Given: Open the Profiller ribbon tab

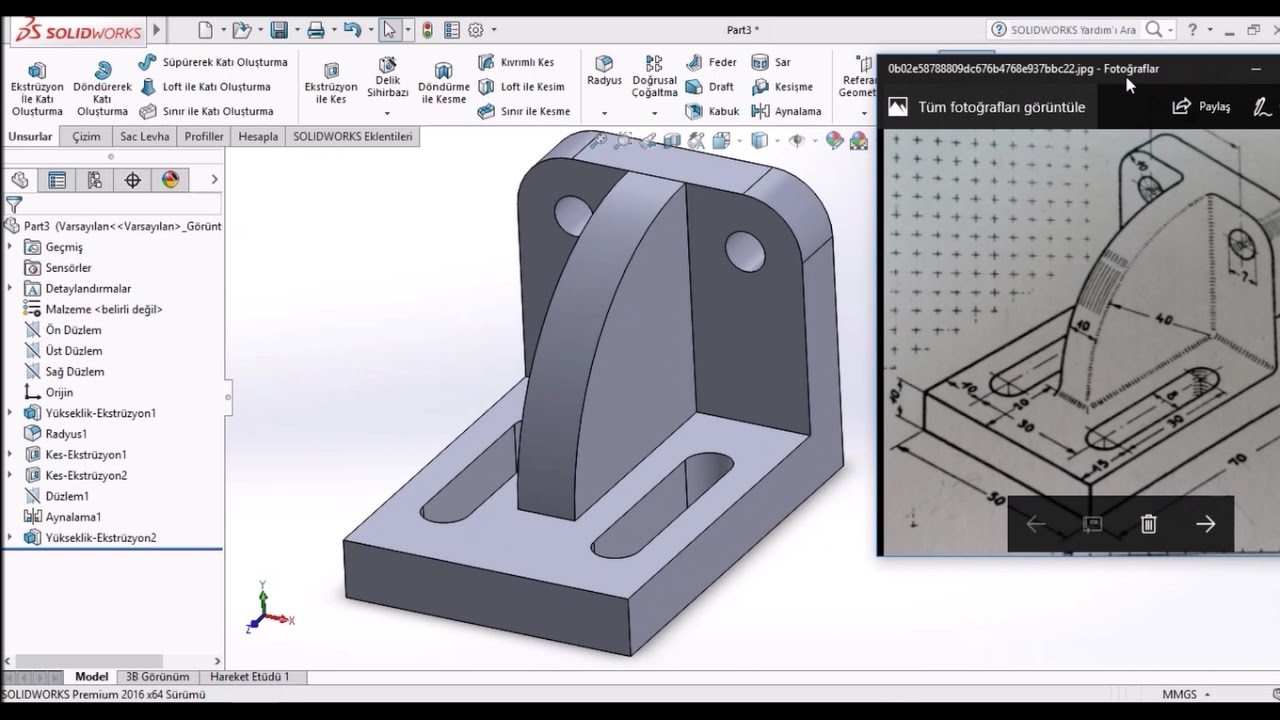Looking at the screenshot, I should [204, 136].
